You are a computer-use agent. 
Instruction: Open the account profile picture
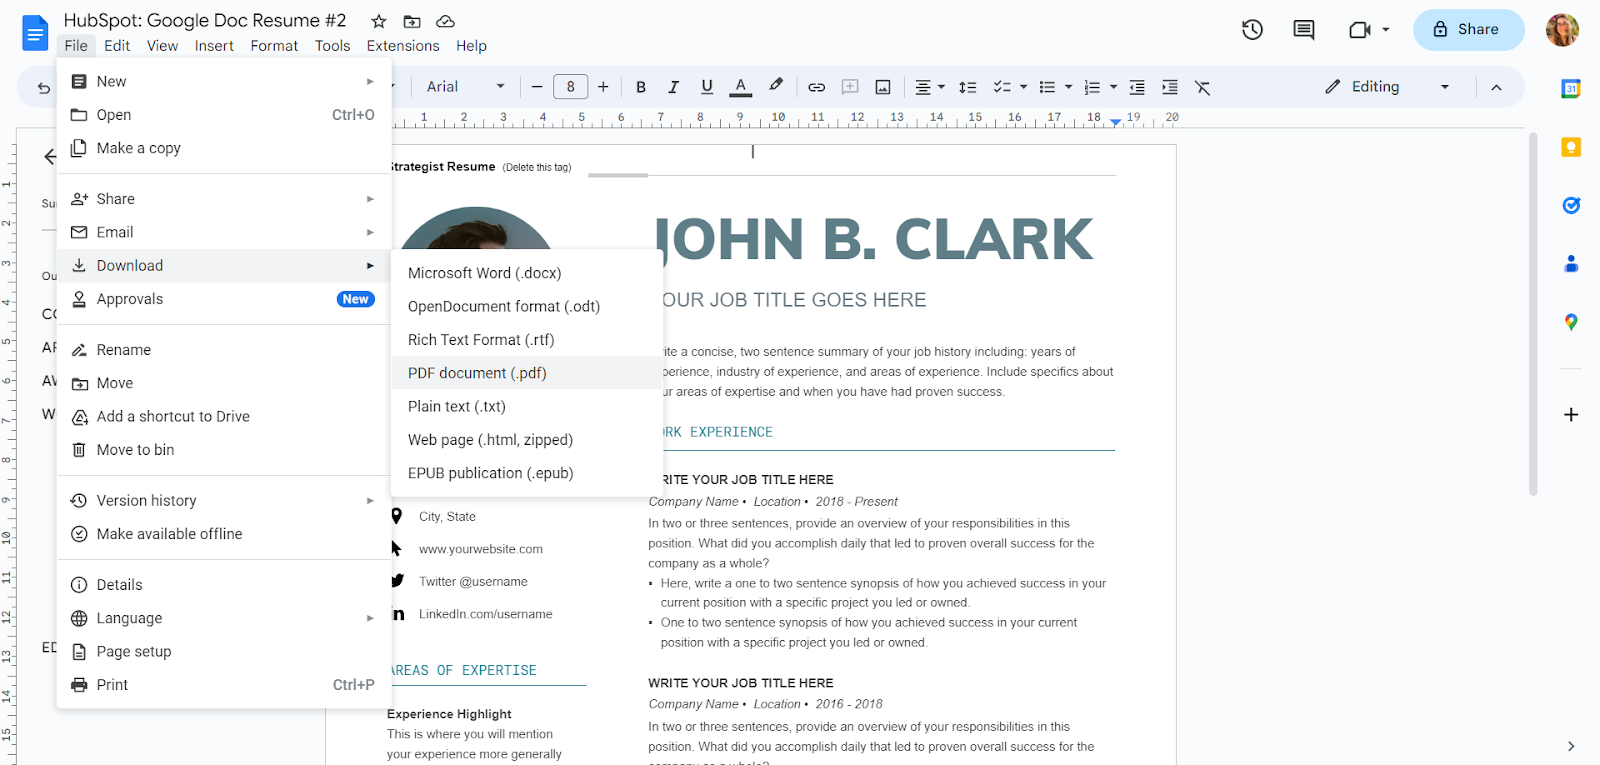pyautogui.click(x=1562, y=30)
